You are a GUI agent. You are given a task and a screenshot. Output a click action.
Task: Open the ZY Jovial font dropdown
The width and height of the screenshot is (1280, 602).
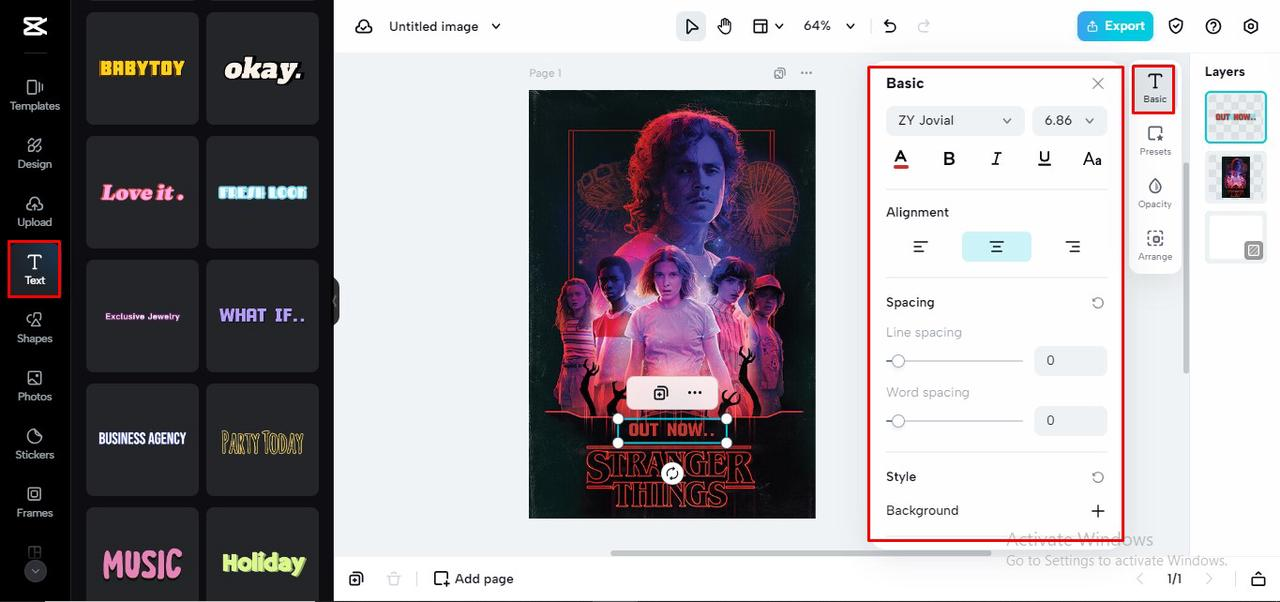click(x=955, y=120)
